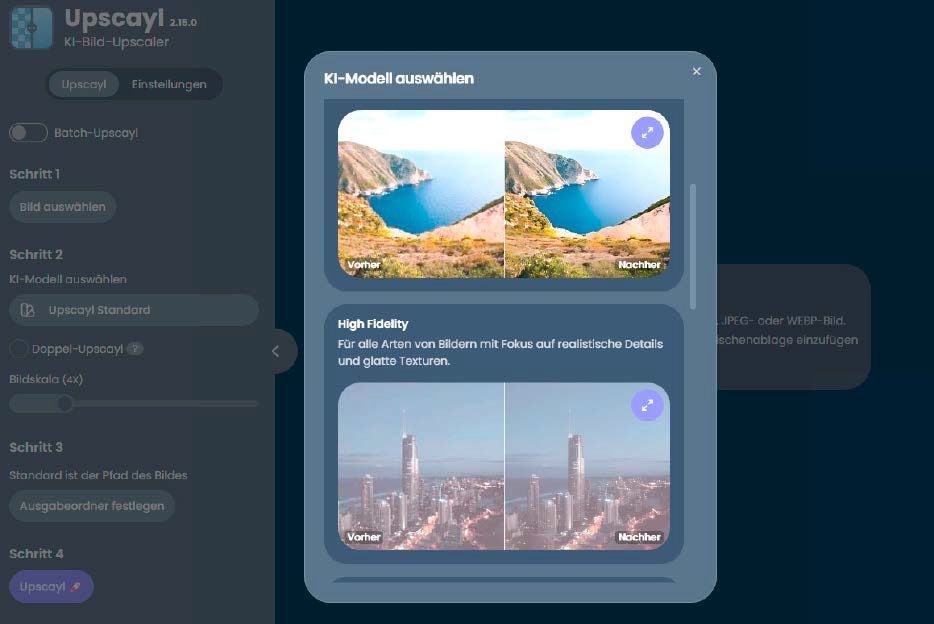
Task: Select the Upscayl tab
Action: tap(84, 84)
